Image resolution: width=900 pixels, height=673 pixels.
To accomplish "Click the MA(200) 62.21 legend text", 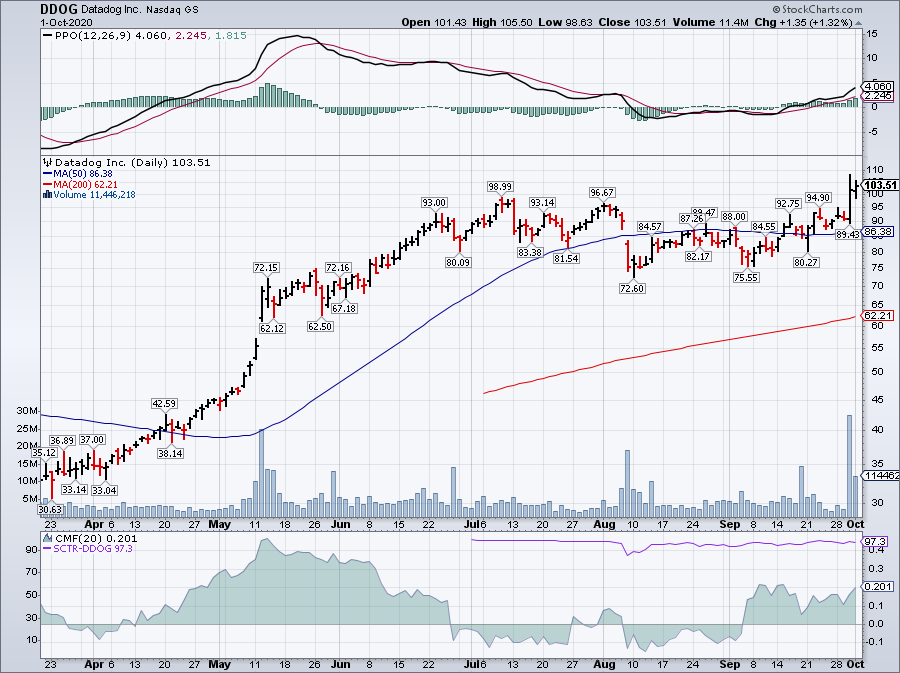I will pos(85,185).
